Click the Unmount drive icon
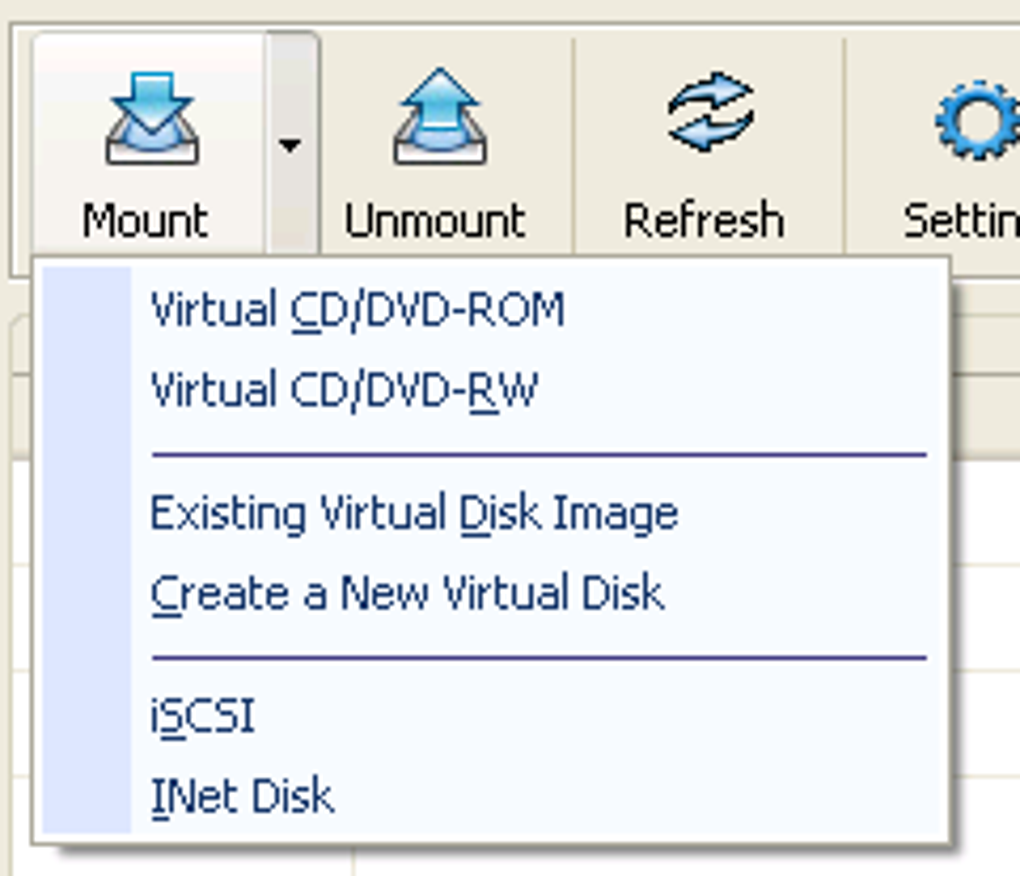This screenshot has width=1020, height=876. pos(439,118)
